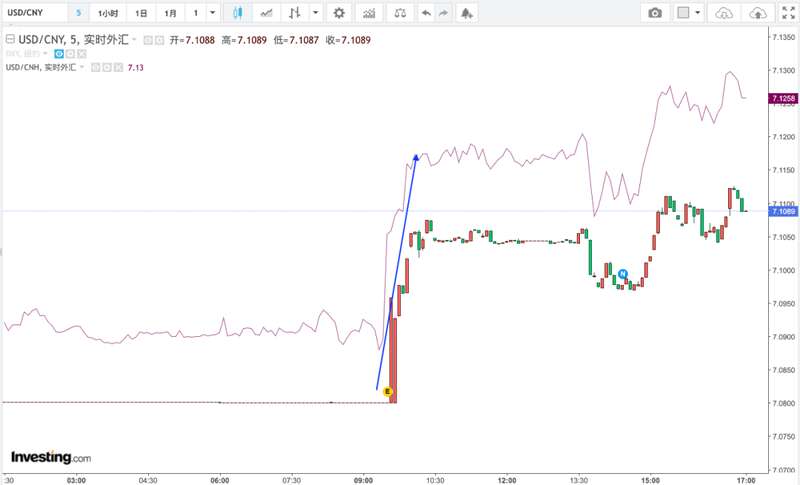Click the 09:00 time axis label
800x485 pixels.
[363, 480]
